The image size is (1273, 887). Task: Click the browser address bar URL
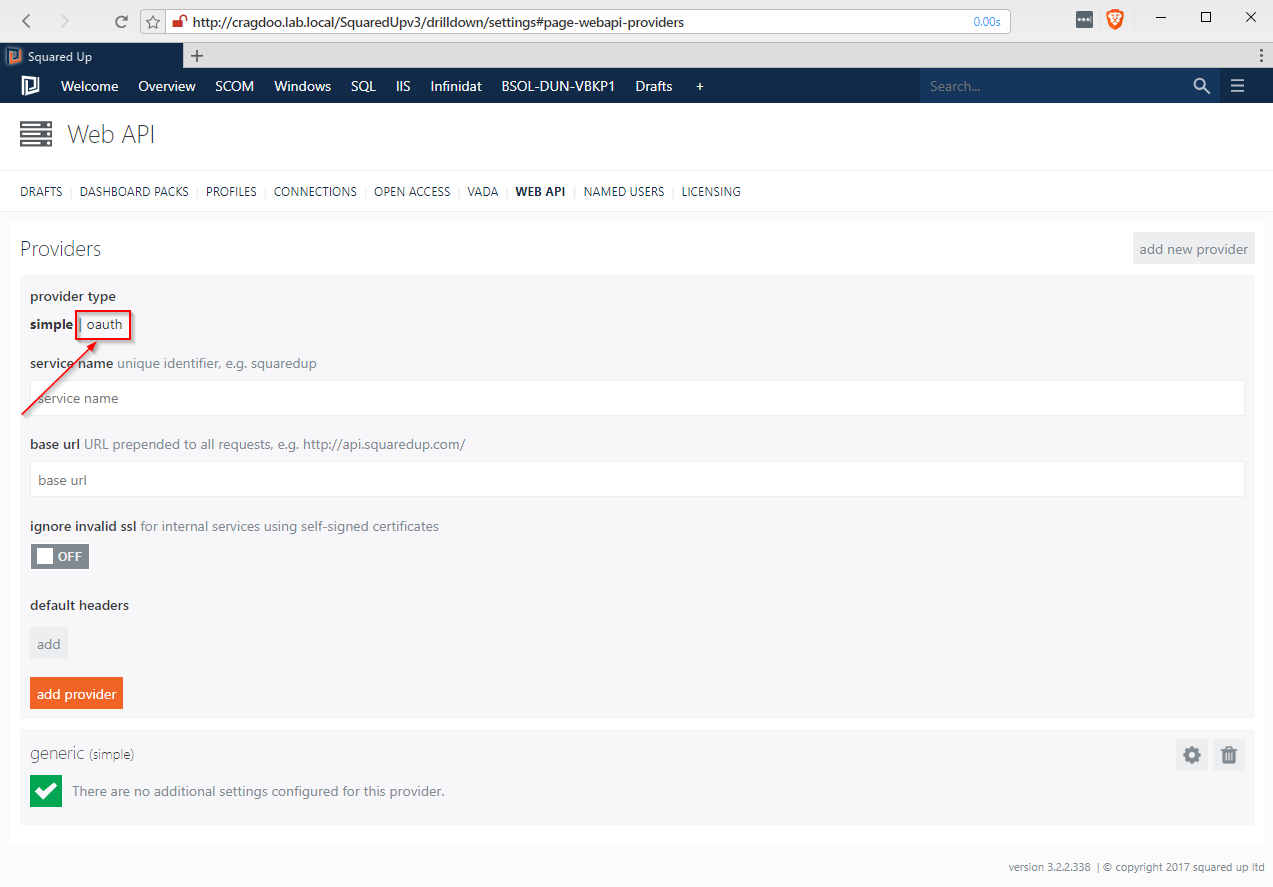(x=438, y=21)
